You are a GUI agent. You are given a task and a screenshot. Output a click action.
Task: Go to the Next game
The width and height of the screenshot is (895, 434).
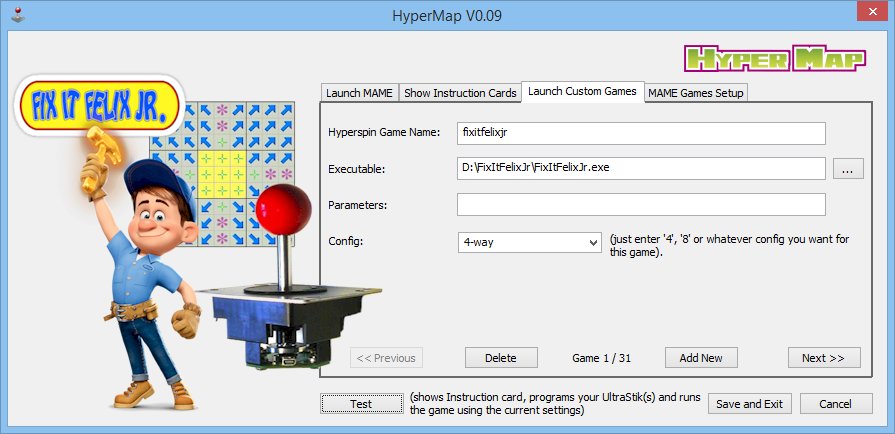coord(824,358)
